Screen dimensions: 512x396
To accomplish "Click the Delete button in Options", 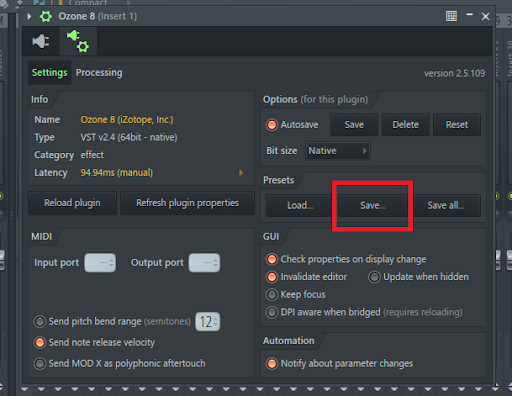I will click(x=405, y=125).
